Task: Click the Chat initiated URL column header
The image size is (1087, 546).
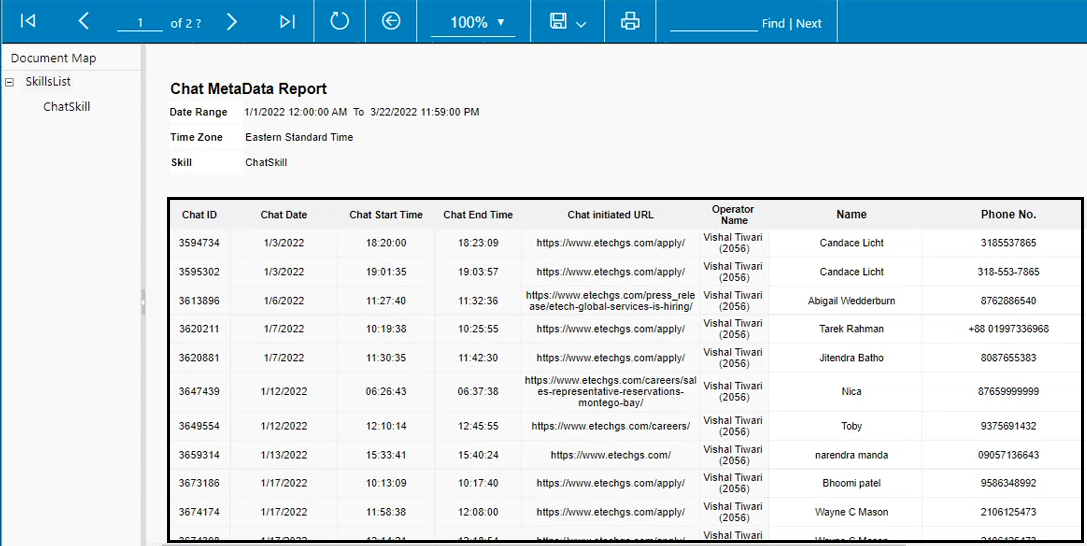Action: point(610,215)
